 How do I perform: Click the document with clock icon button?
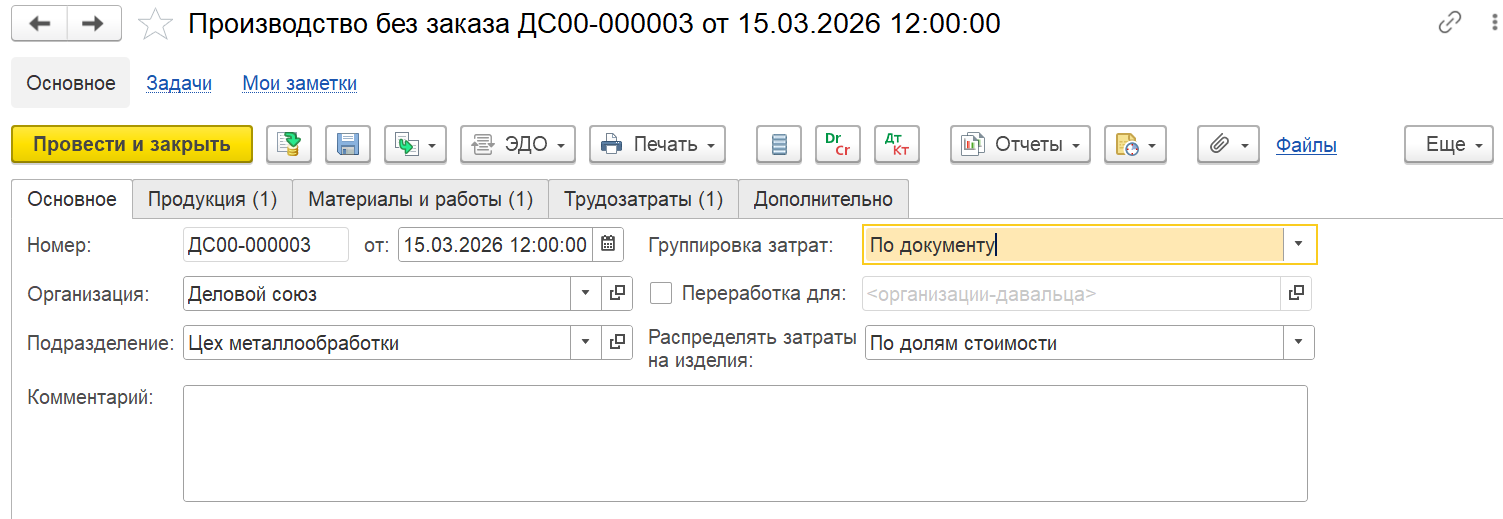pos(1135,144)
